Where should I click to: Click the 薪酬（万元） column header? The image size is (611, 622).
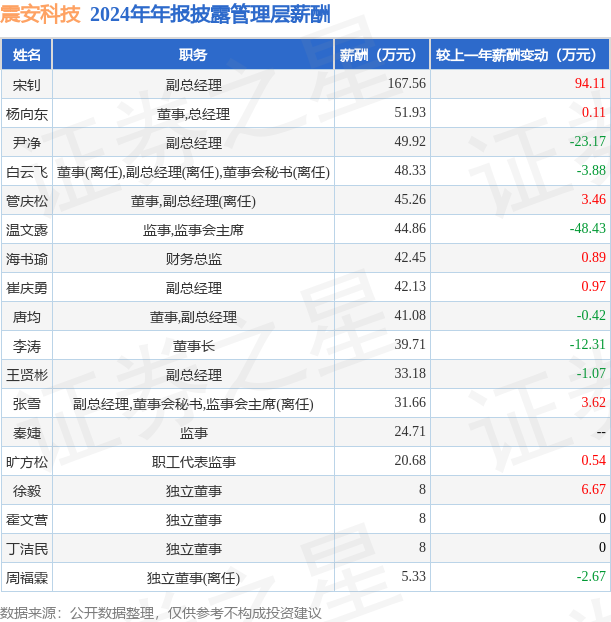click(x=382, y=55)
